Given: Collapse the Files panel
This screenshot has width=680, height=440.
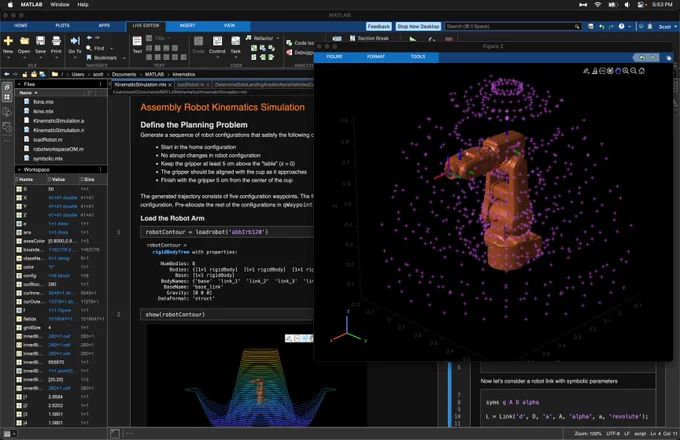Looking at the screenshot, I should 19,84.
